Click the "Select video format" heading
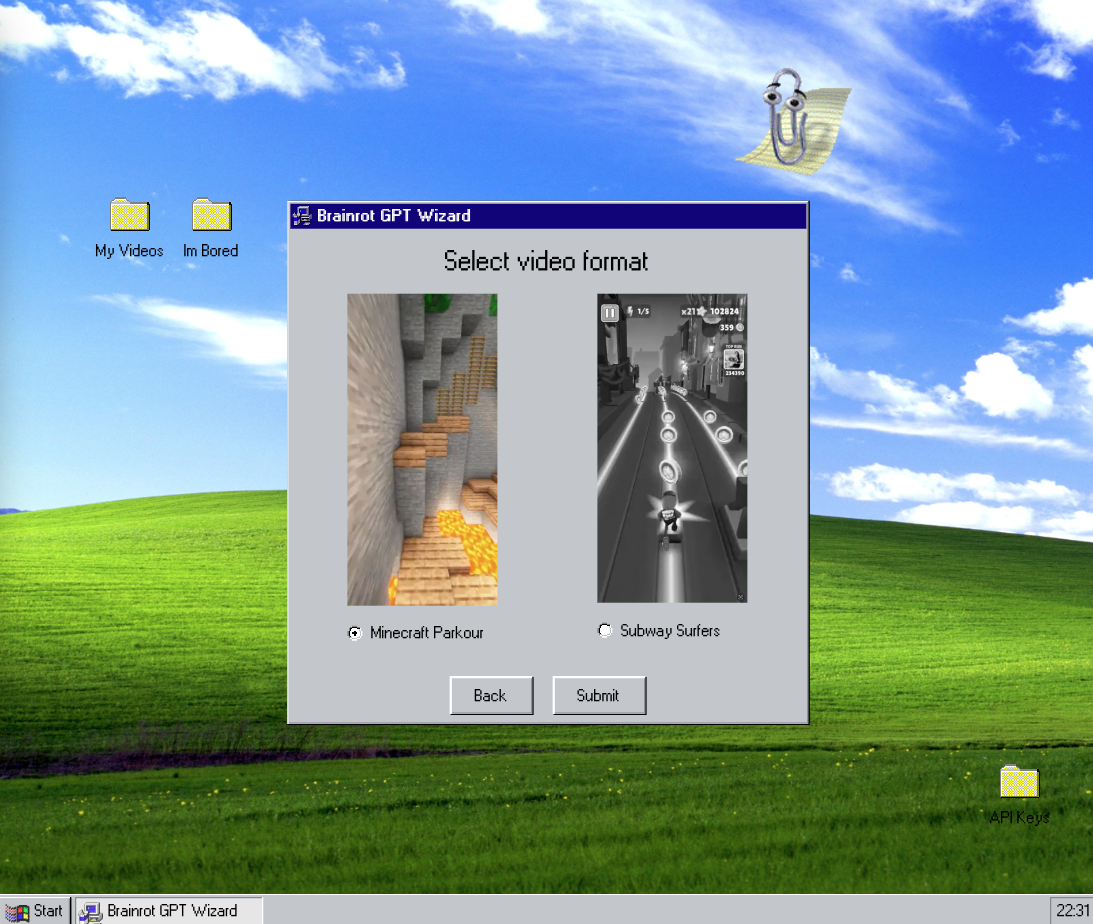Viewport: 1093px width, 924px height. [x=546, y=261]
